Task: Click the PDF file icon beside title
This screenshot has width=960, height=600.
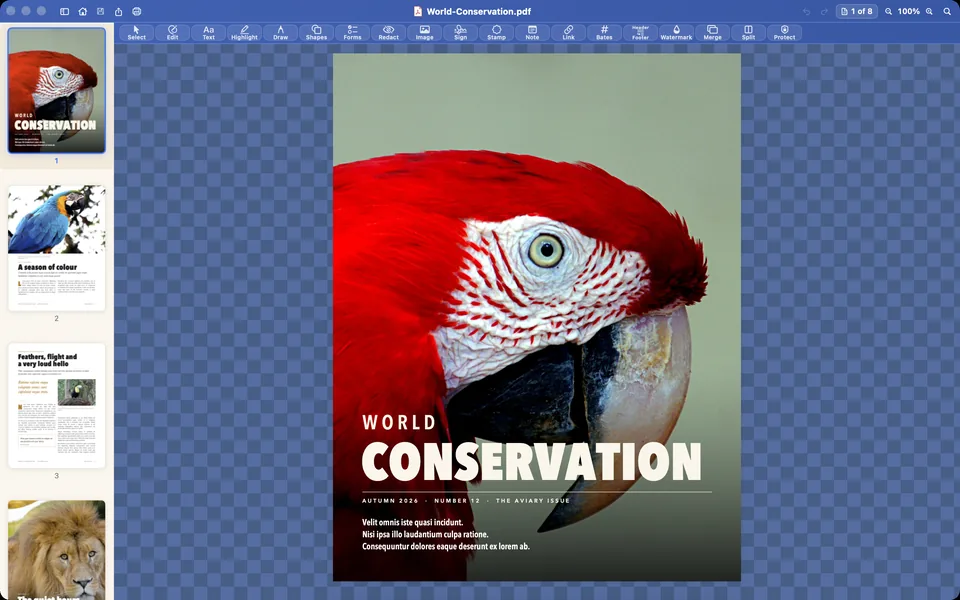Action: (418, 11)
